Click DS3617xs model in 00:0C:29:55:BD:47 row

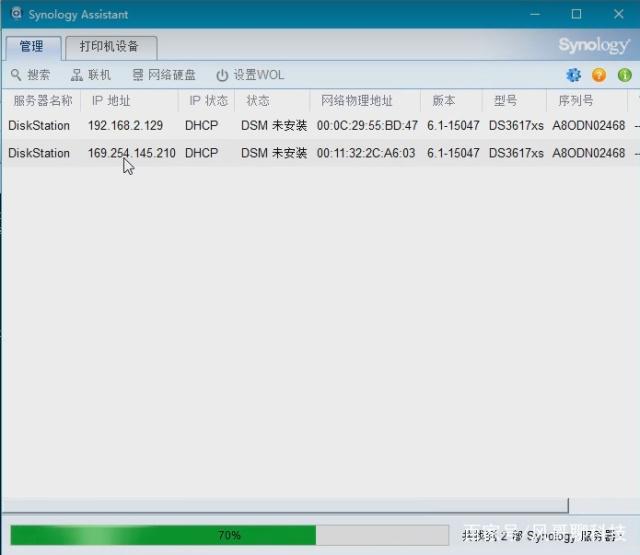click(x=516, y=126)
